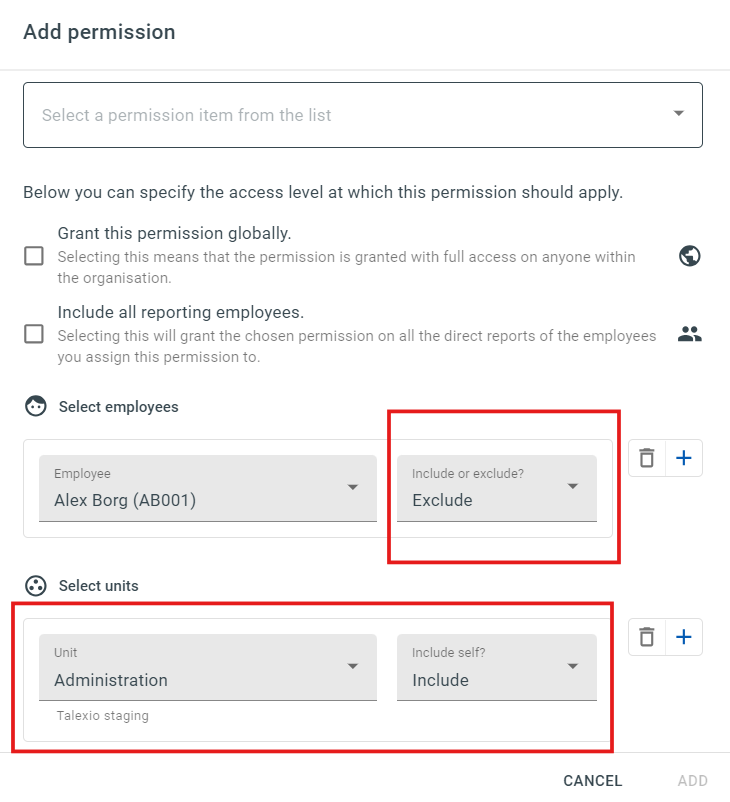Add another unit row with plus icon

click(684, 637)
